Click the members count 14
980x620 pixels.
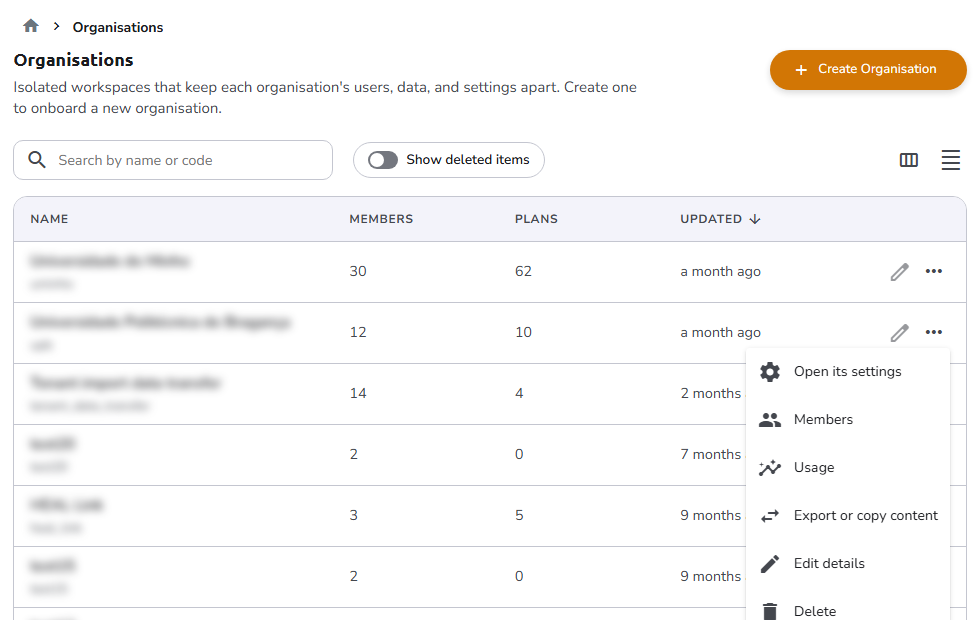[358, 393]
